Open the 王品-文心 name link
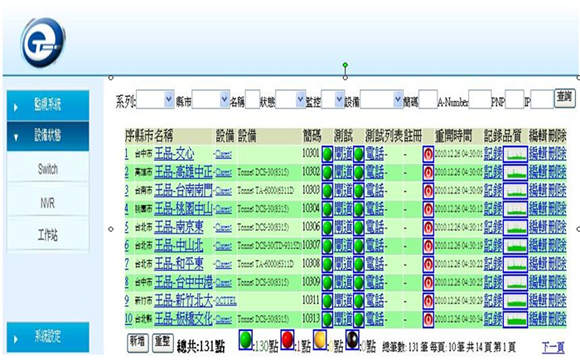The width and height of the screenshot is (580, 360). point(174,154)
